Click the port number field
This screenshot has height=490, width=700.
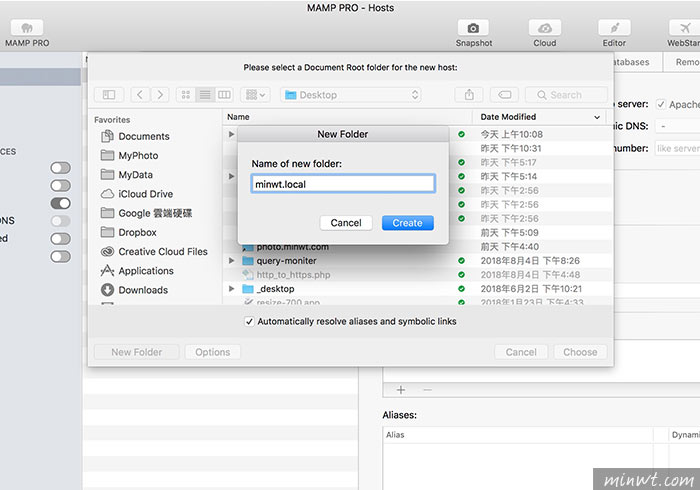point(678,148)
